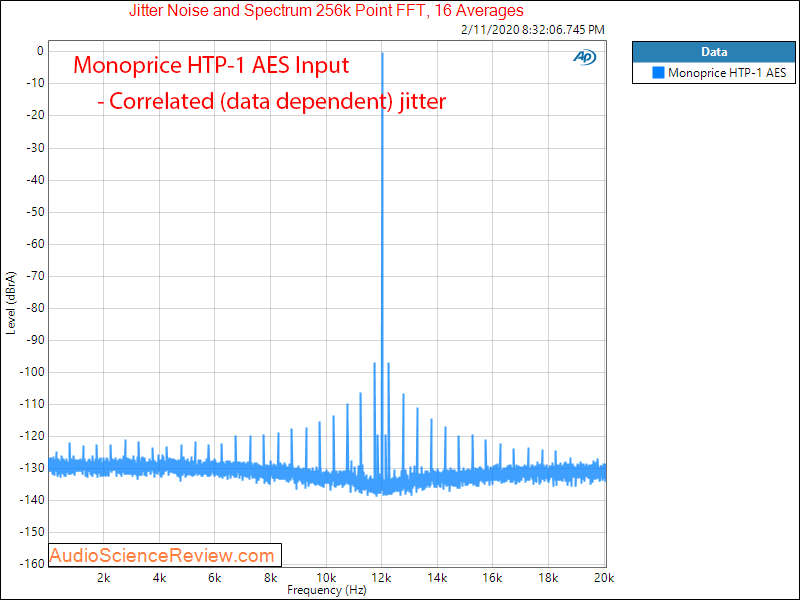Click the 0 label on the level axis

[x=40, y=51]
